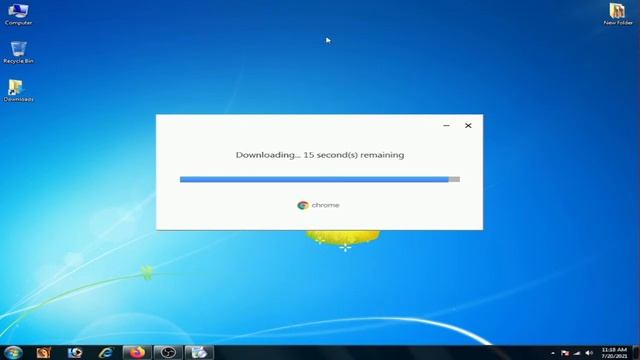Click the 'Downloading... 15 second(s) remaining' text

320,155
